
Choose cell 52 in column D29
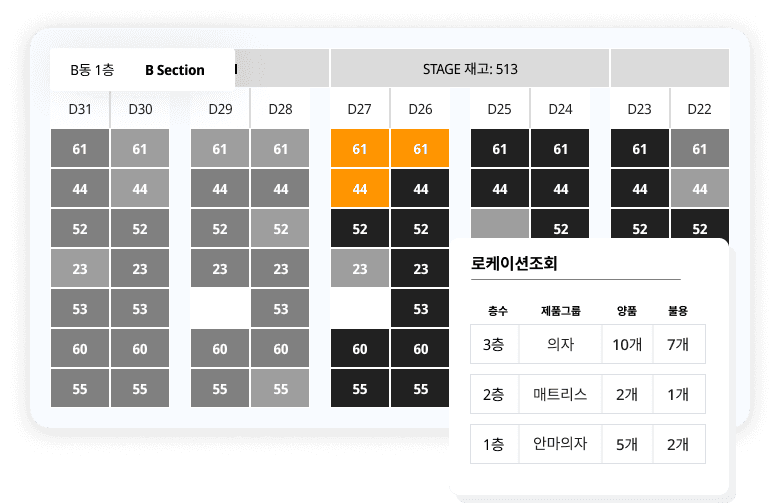point(220,228)
